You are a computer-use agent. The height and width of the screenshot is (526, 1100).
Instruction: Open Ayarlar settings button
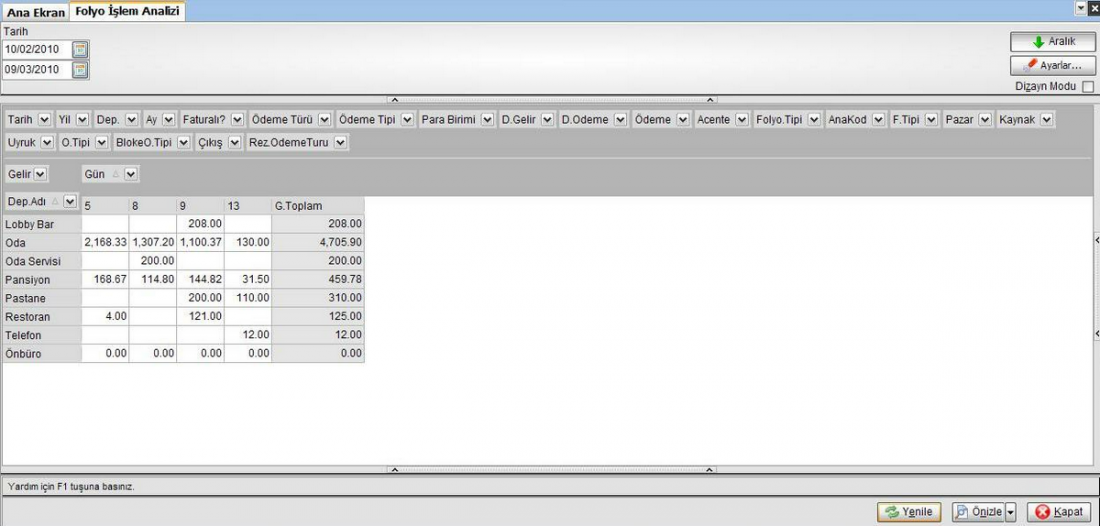pos(1053,66)
